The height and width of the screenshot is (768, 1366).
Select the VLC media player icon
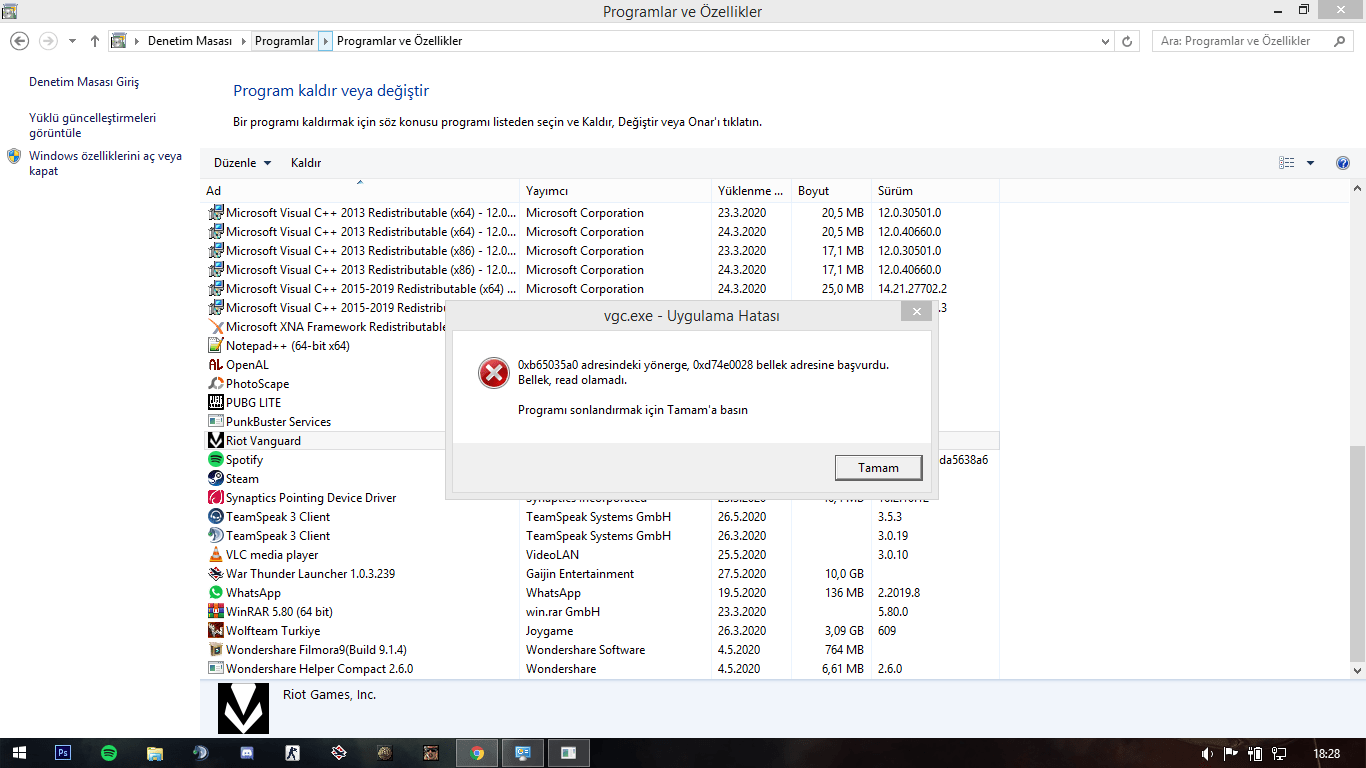point(215,555)
